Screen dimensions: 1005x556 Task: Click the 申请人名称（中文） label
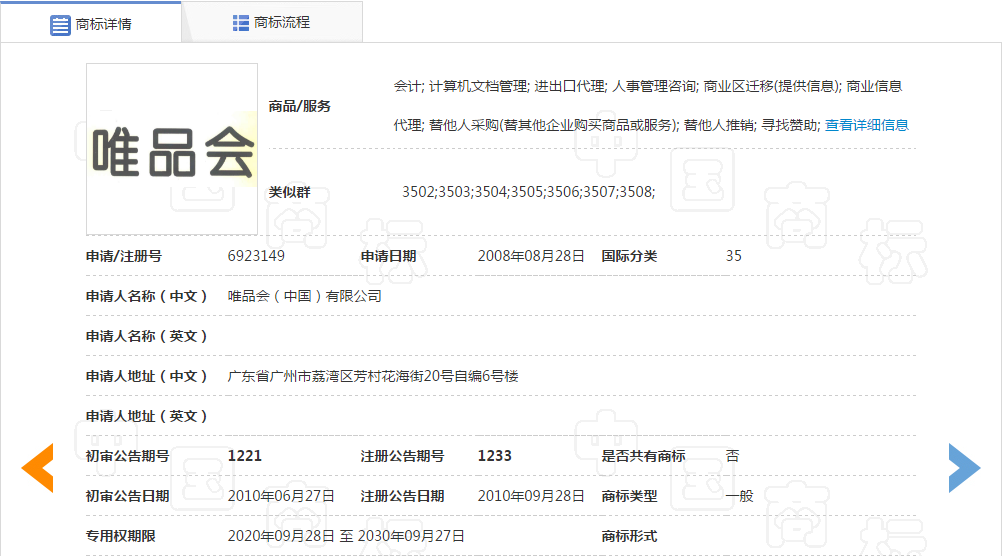(x=147, y=296)
